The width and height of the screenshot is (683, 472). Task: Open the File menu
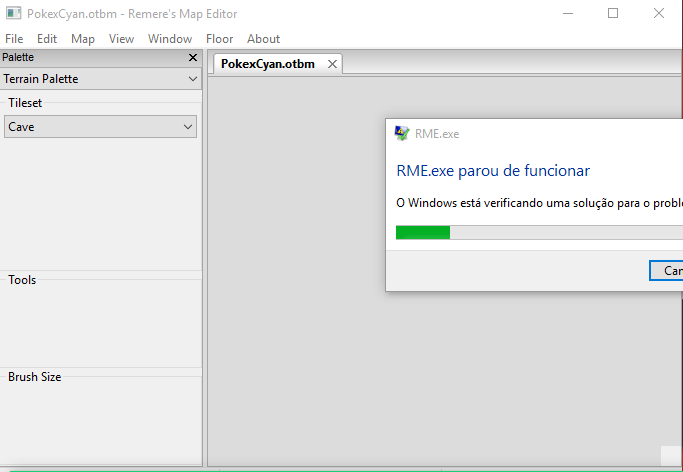click(14, 39)
